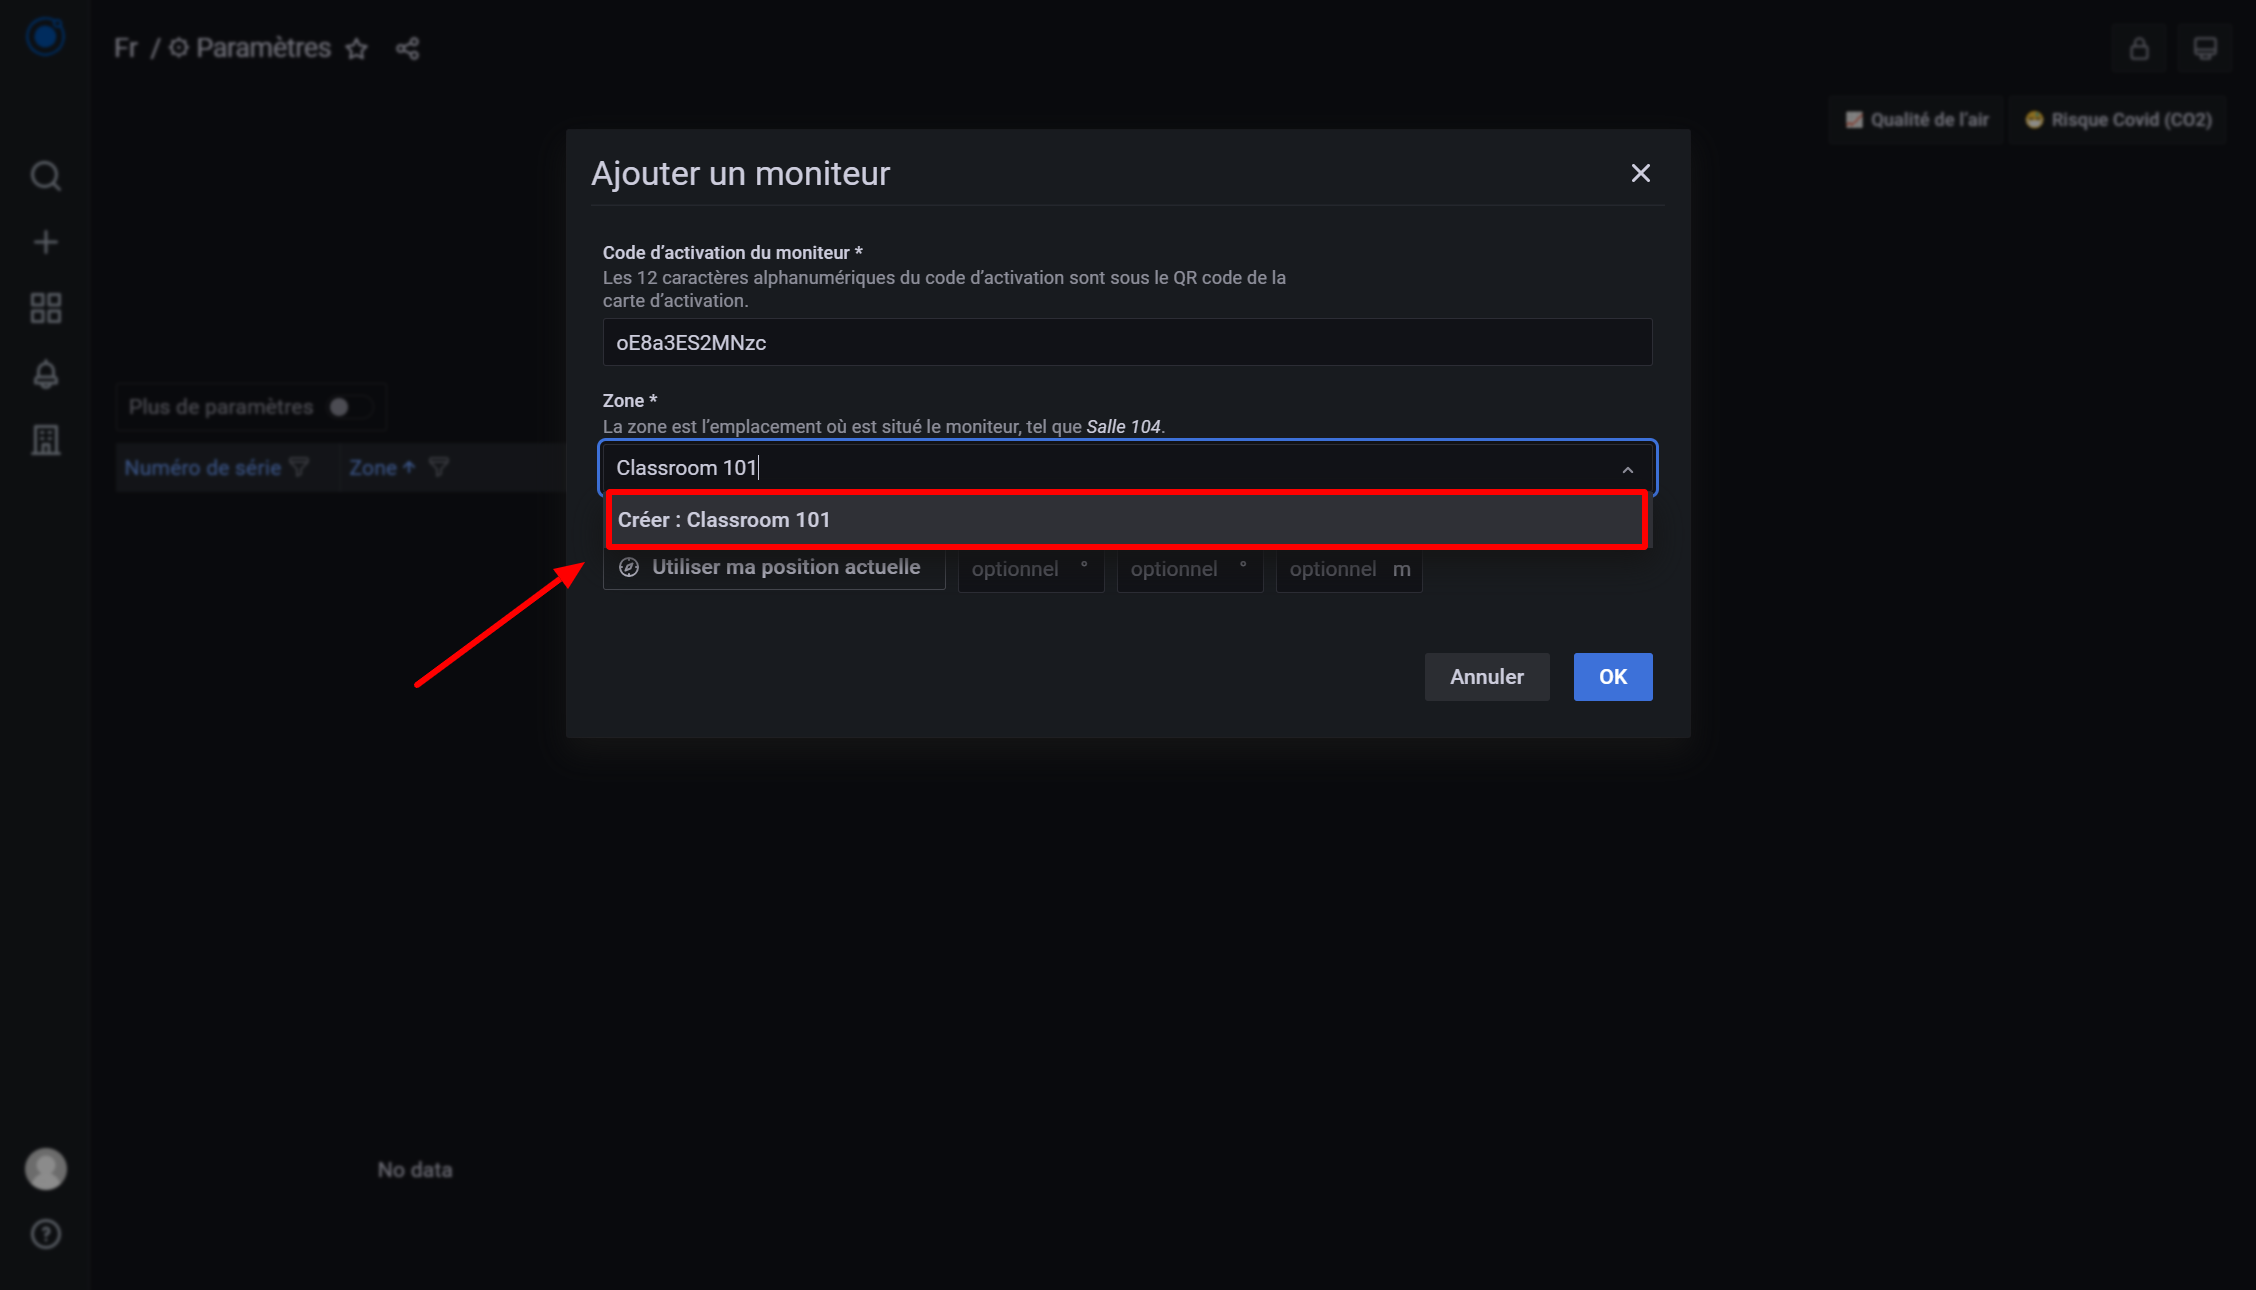Screen dimensions: 2256x1290
Task: Open the building organization icon
Action: [45, 440]
